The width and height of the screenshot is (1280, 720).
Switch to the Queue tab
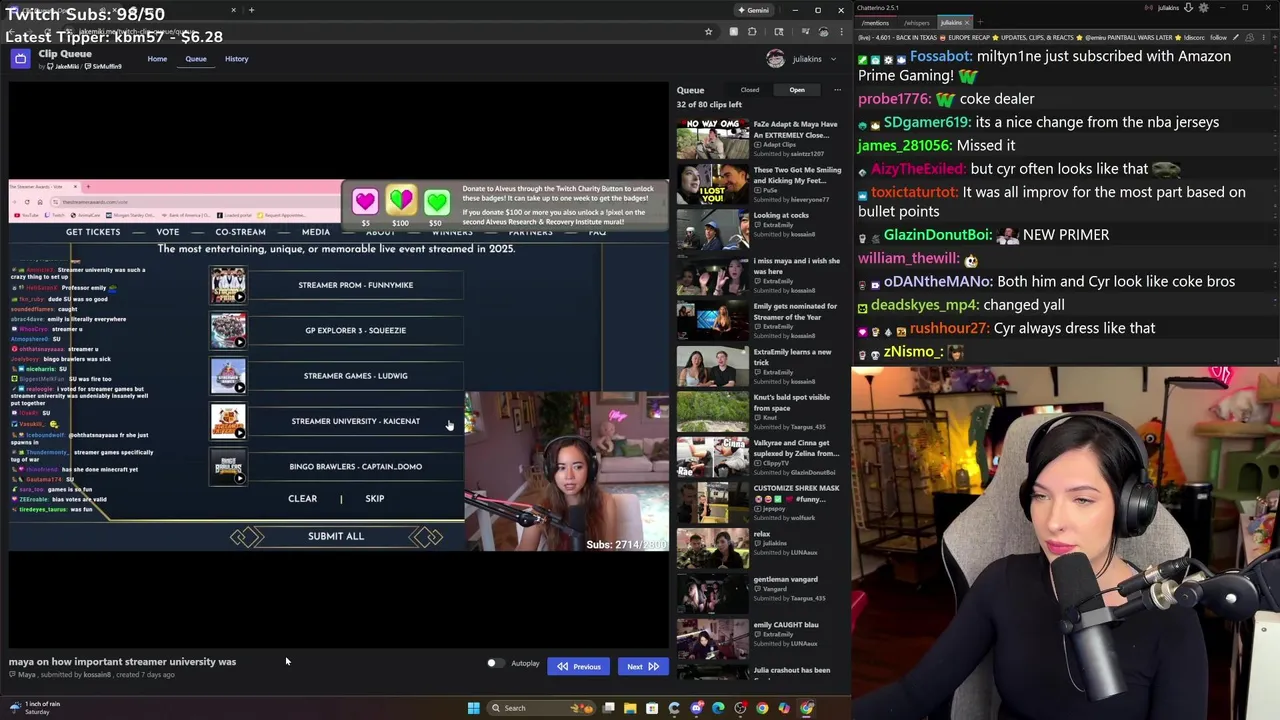coord(196,59)
